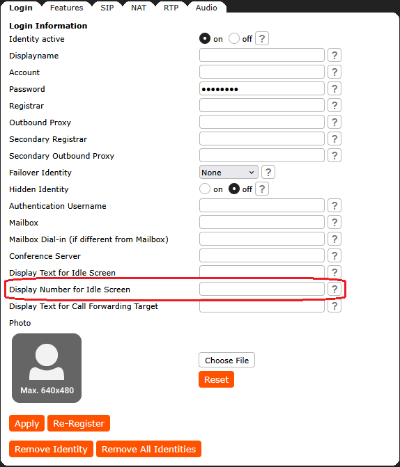The height and width of the screenshot is (467, 400).
Task: Click the Account input field
Action: tap(262, 72)
